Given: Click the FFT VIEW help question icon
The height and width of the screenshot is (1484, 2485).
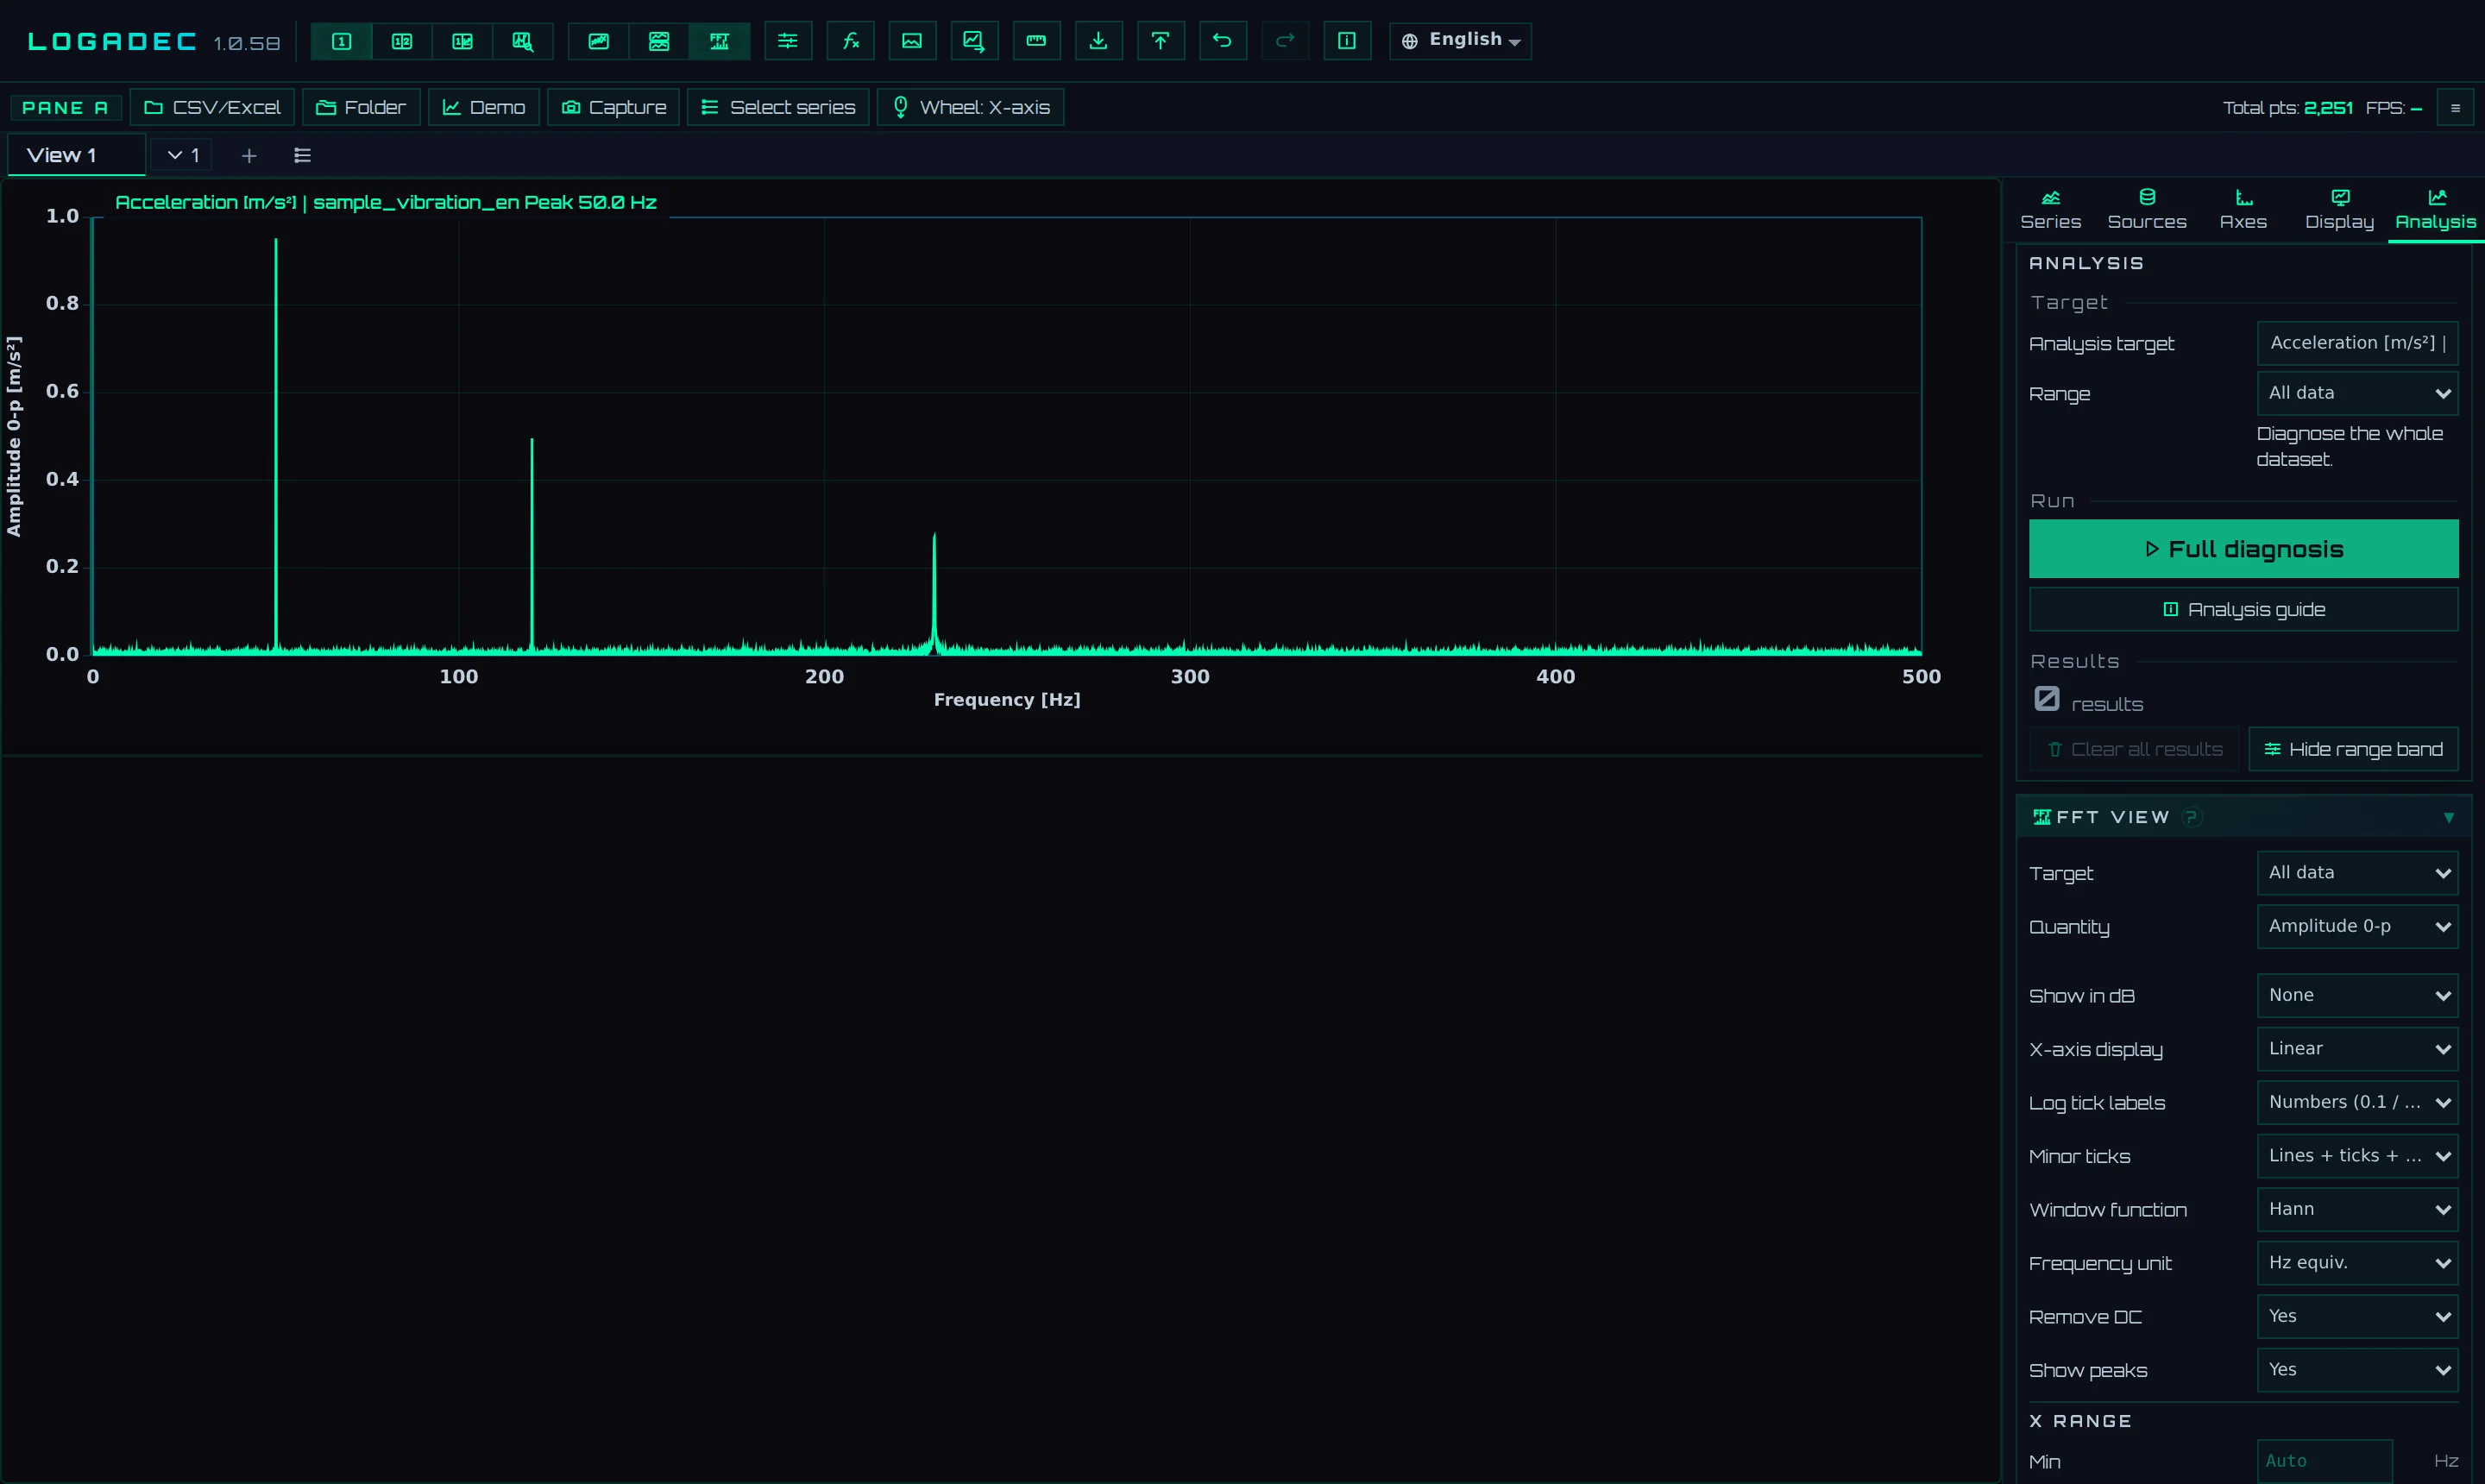Looking at the screenshot, I should click(x=2191, y=817).
